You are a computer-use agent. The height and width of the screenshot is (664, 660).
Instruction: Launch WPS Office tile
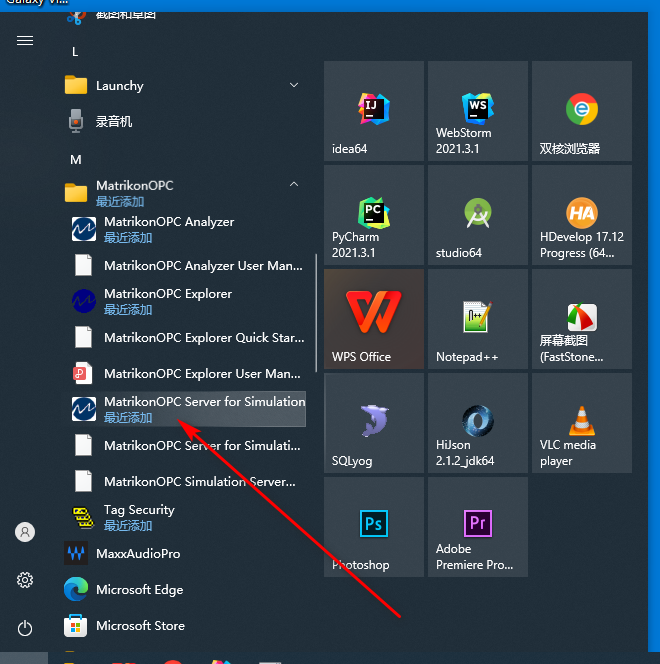[373, 319]
